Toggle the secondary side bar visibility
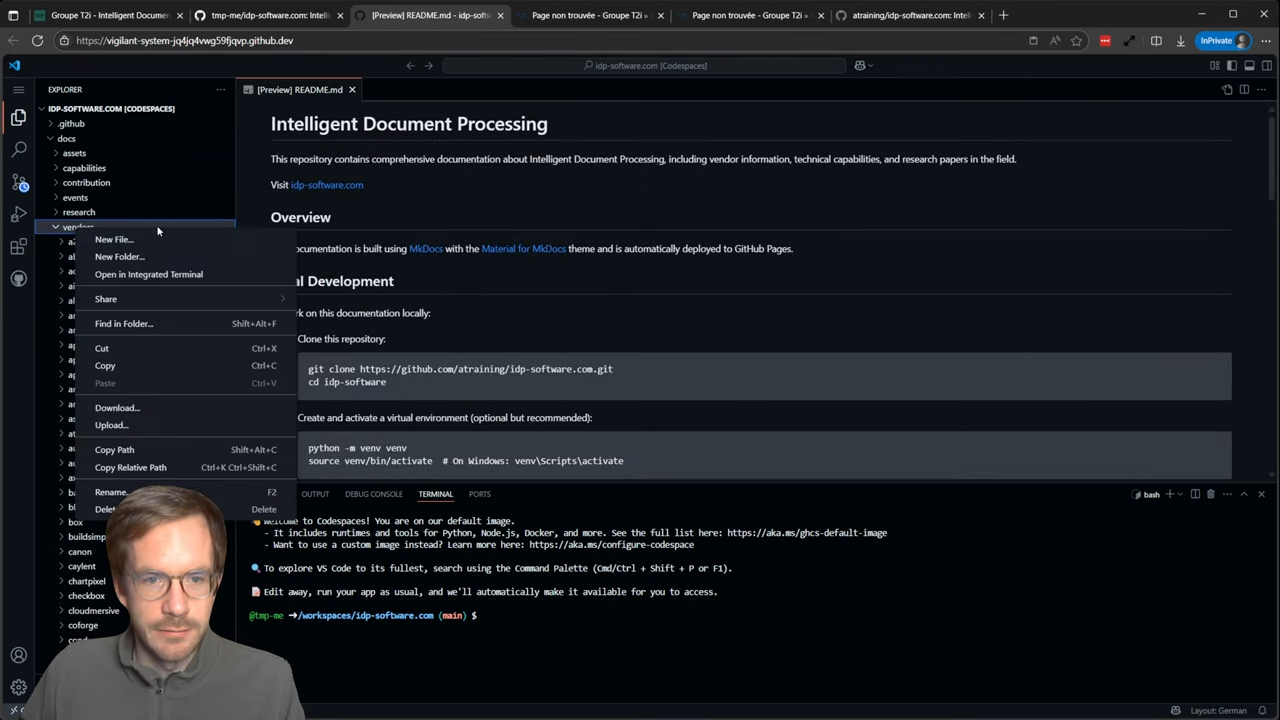This screenshot has width=1280, height=720. [x=1266, y=66]
